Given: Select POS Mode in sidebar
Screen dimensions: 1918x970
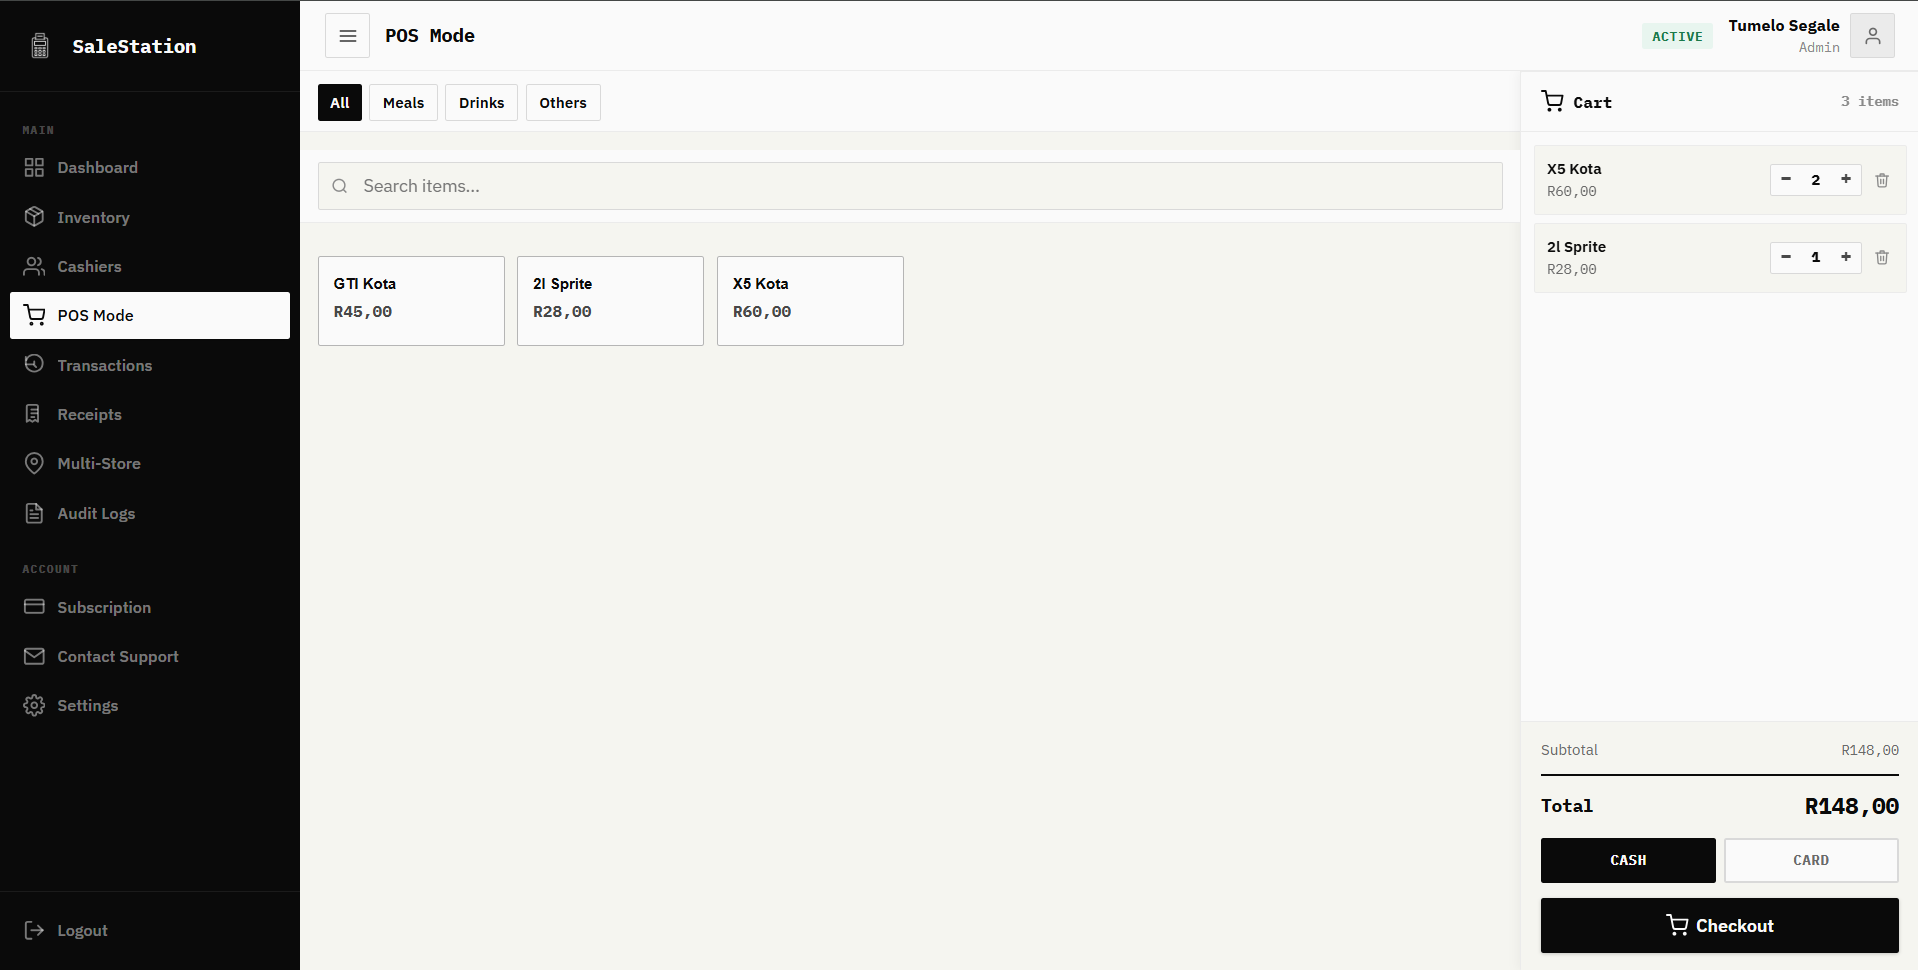Looking at the screenshot, I should [x=150, y=315].
